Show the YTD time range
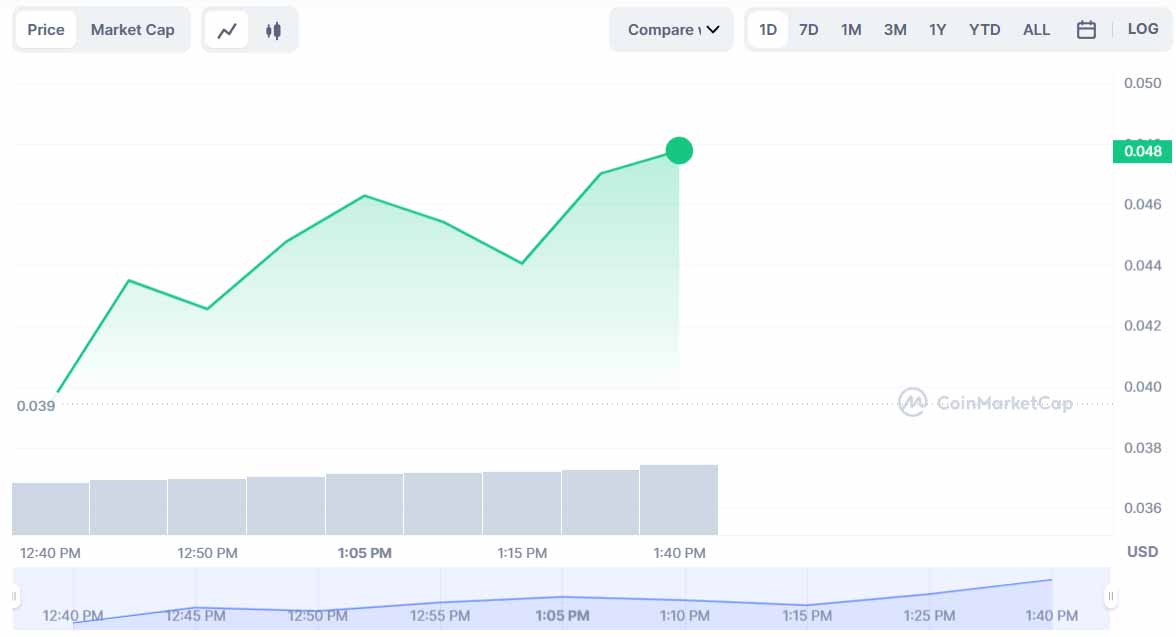Image resolution: width=1176 pixels, height=637 pixels. pos(984,30)
